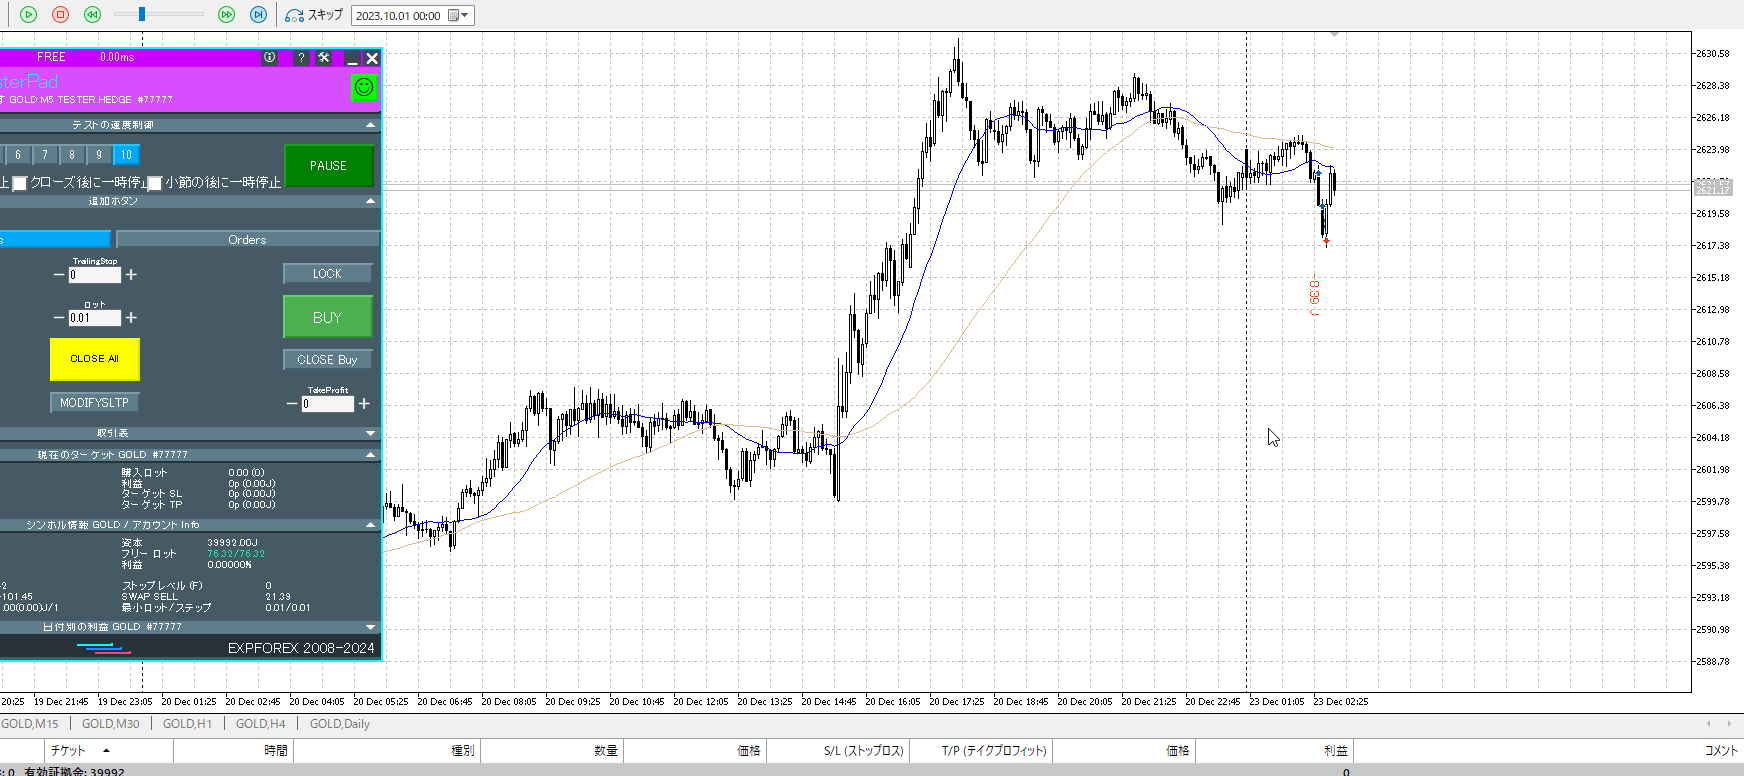Open the question mark help icon

(301, 58)
